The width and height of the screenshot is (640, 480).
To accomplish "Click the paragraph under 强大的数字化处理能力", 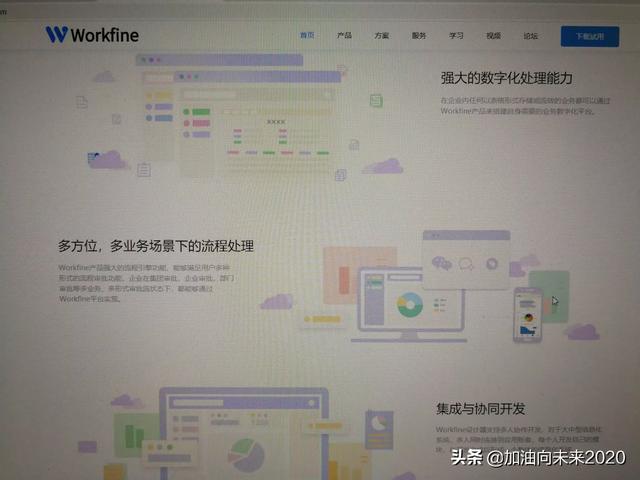I will pos(525,106).
